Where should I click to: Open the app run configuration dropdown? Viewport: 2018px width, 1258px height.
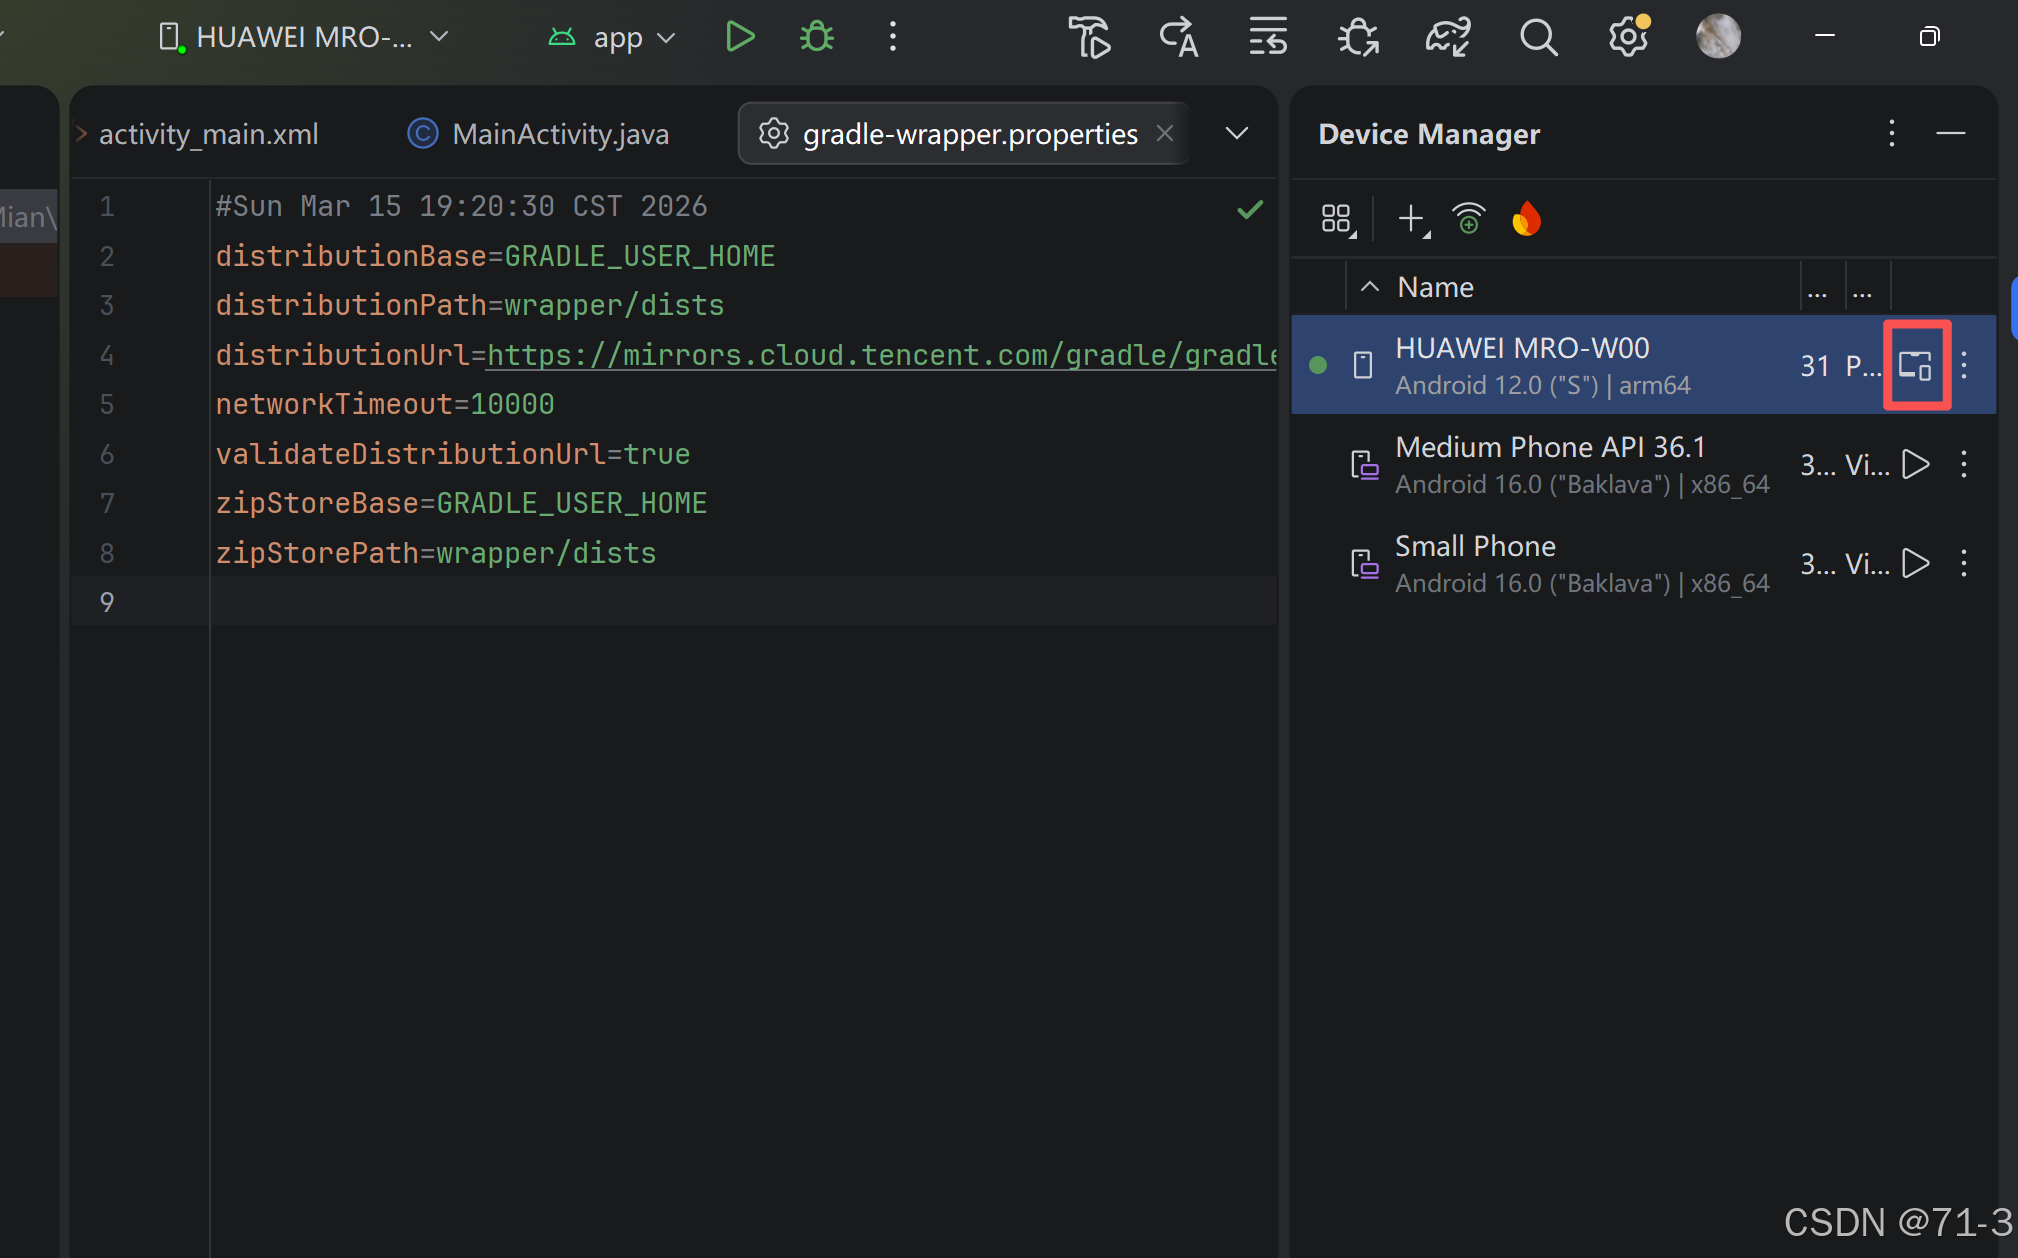click(x=613, y=37)
